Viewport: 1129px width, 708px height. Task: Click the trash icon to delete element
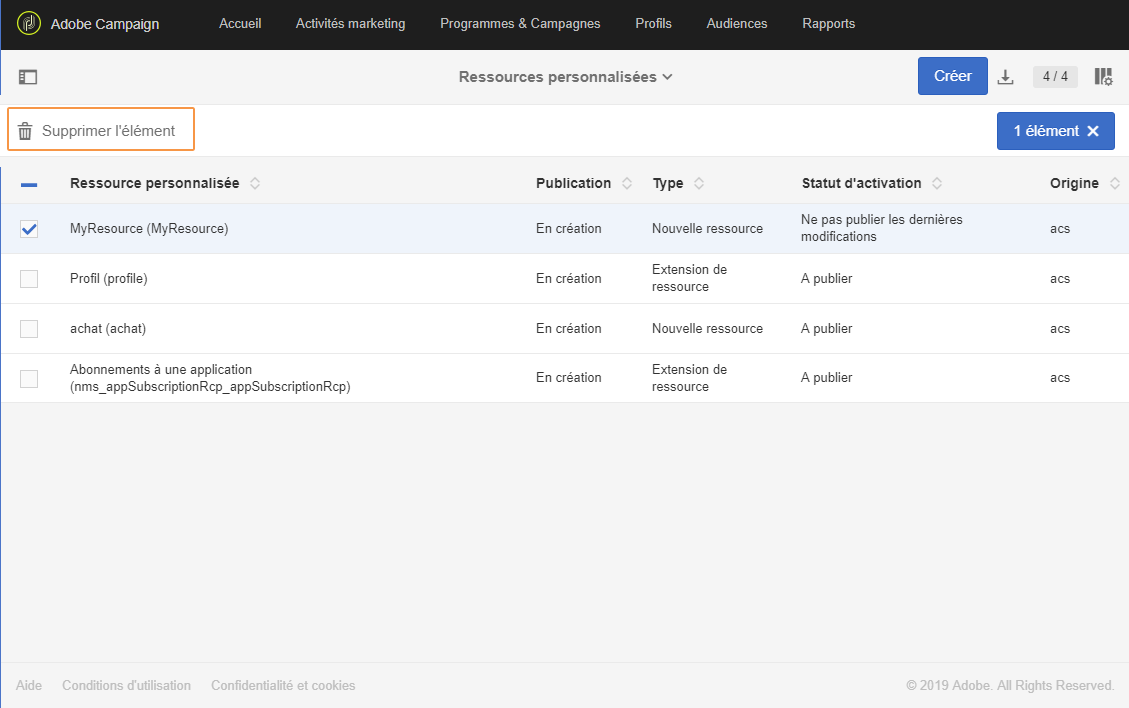click(x=25, y=131)
